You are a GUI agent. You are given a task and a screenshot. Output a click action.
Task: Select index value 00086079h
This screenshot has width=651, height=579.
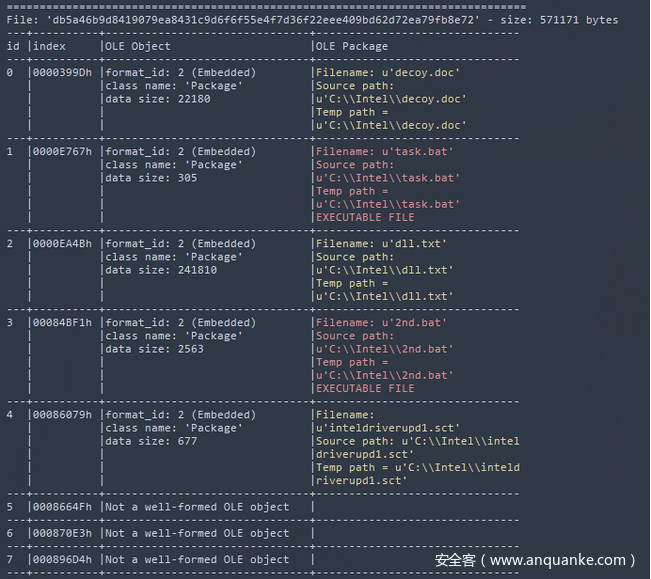[x=62, y=415]
